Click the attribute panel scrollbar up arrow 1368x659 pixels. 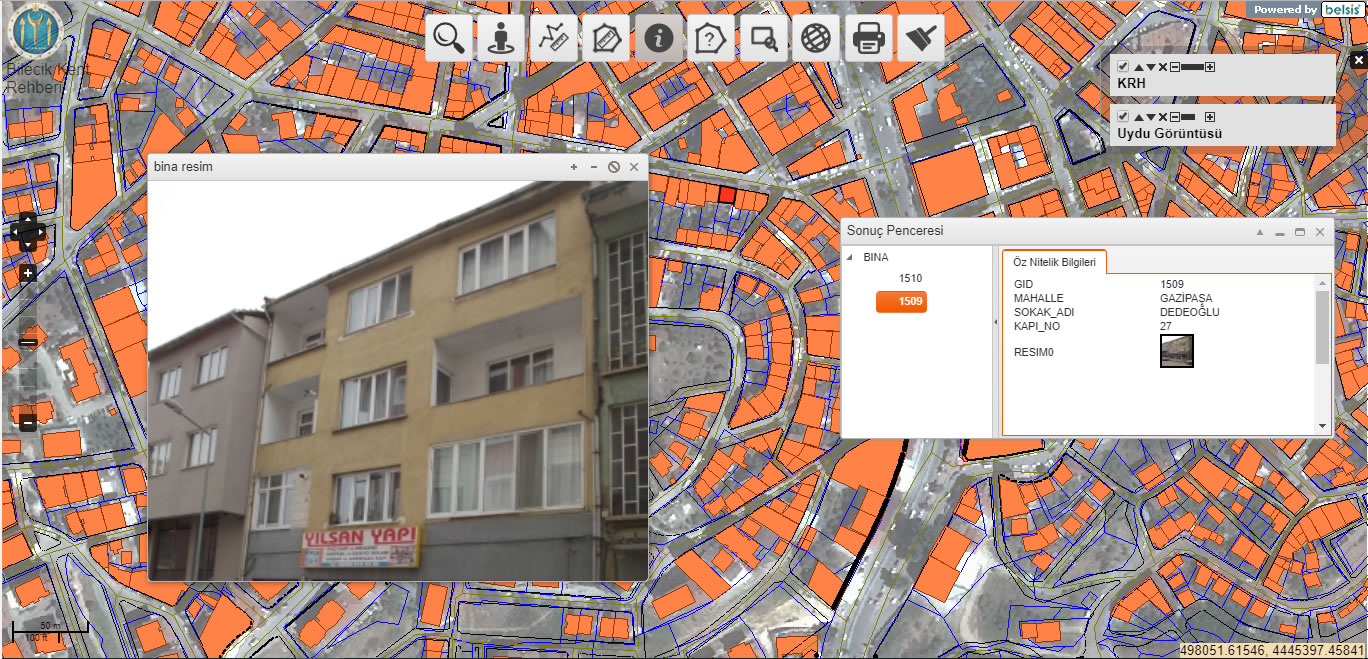click(x=1323, y=284)
